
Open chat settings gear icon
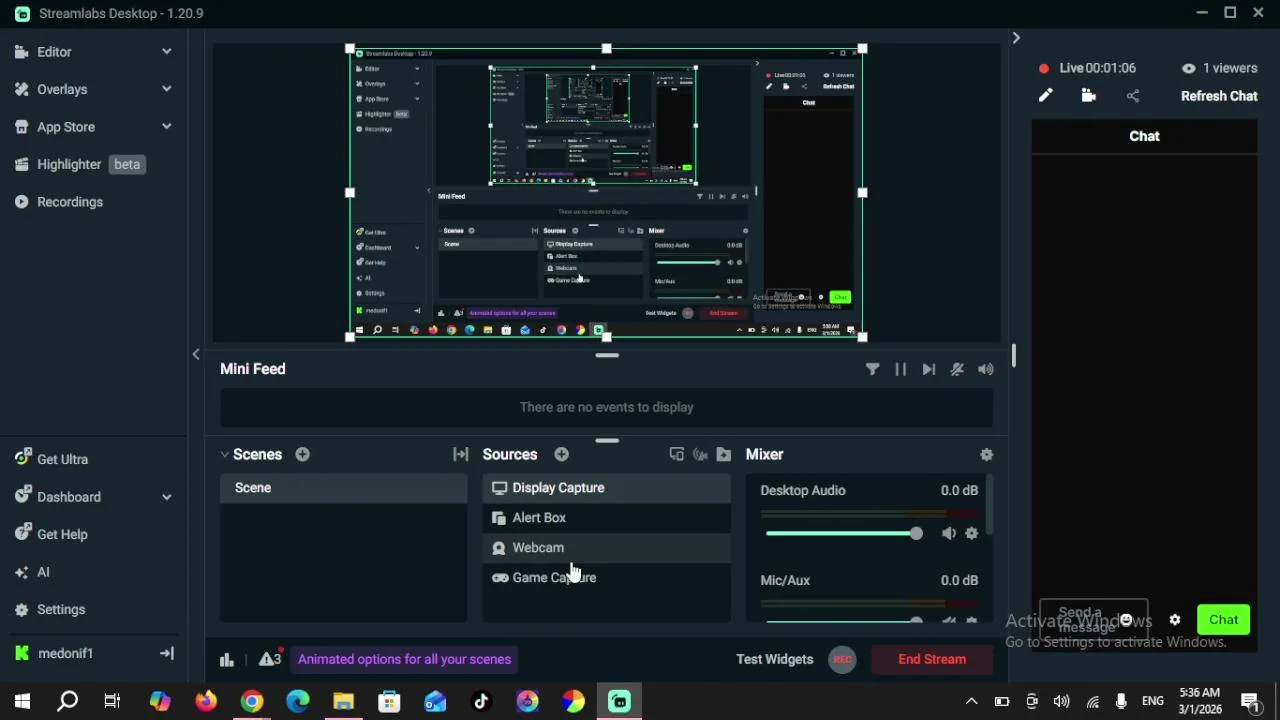(x=1175, y=620)
